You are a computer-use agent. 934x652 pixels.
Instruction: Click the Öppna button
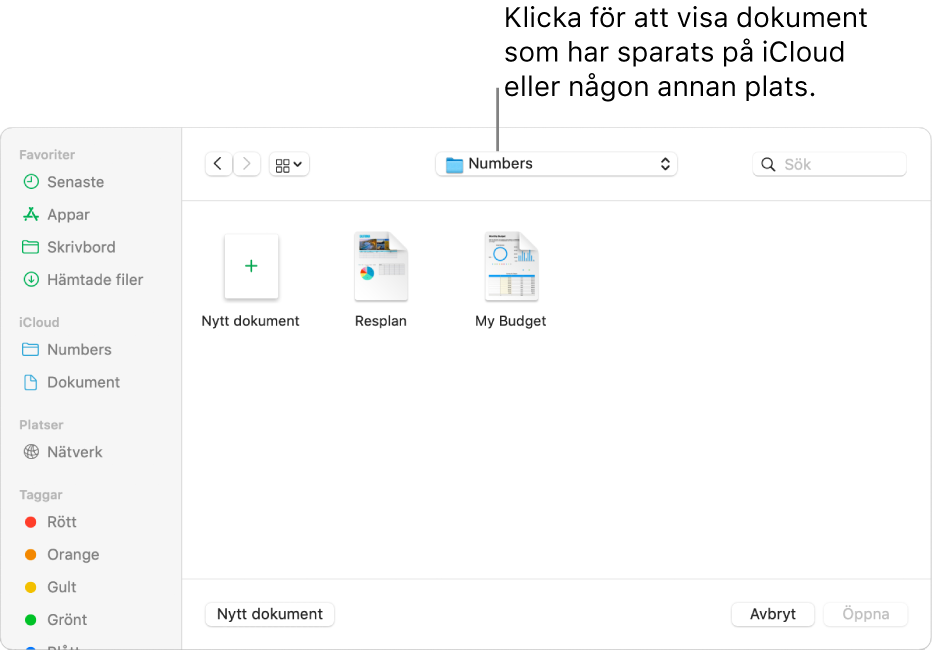tap(865, 614)
